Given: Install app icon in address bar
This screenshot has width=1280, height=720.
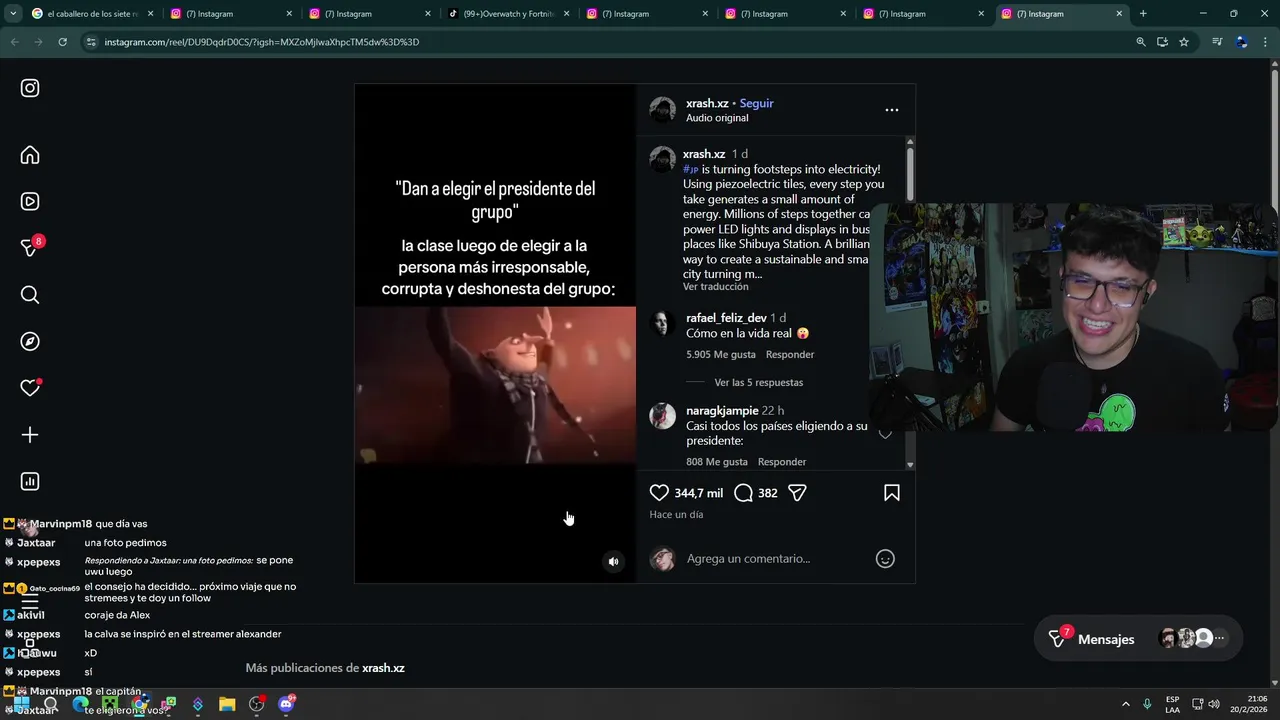Looking at the screenshot, I should pyautogui.click(x=1162, y=42).
